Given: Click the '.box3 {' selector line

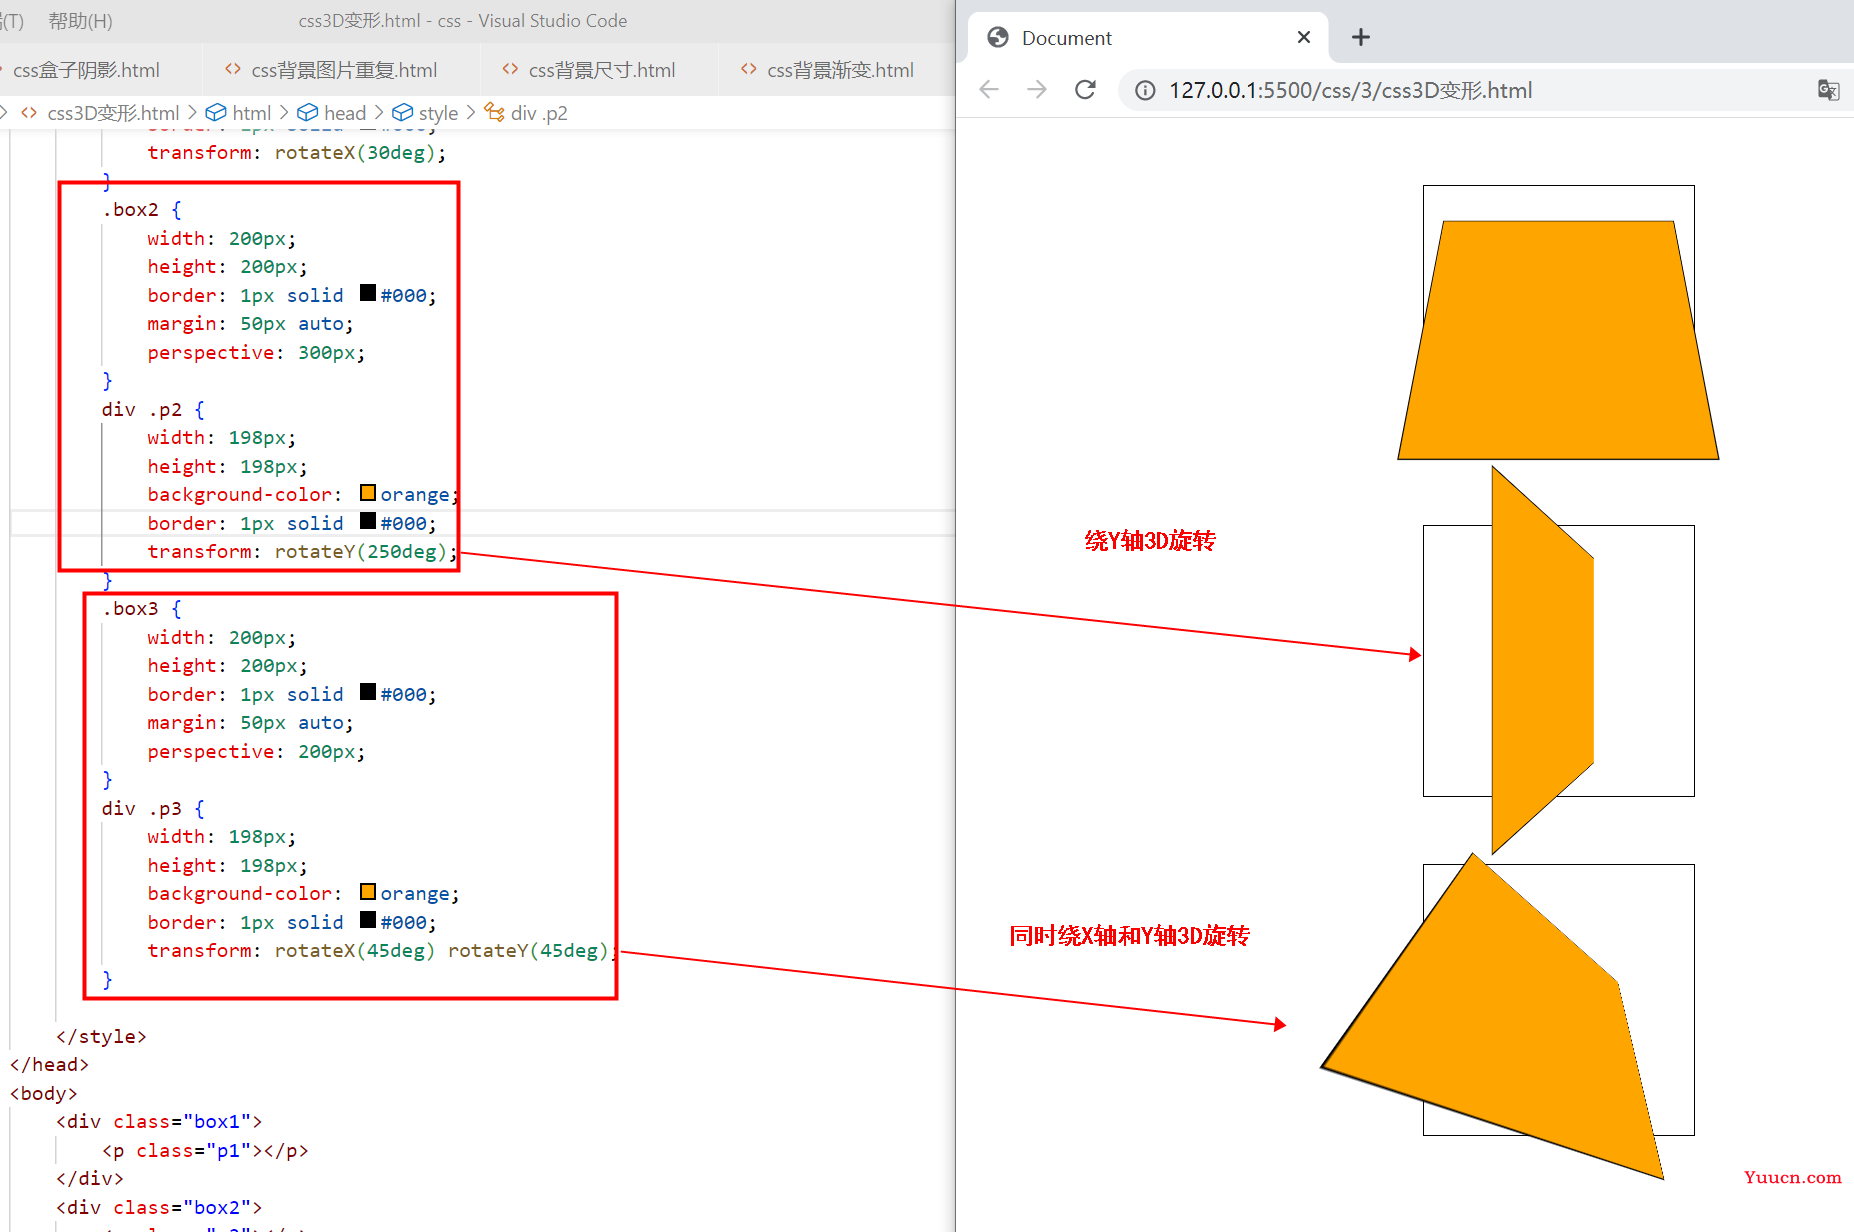Looking at the screenshot, I should click(142, 609).
